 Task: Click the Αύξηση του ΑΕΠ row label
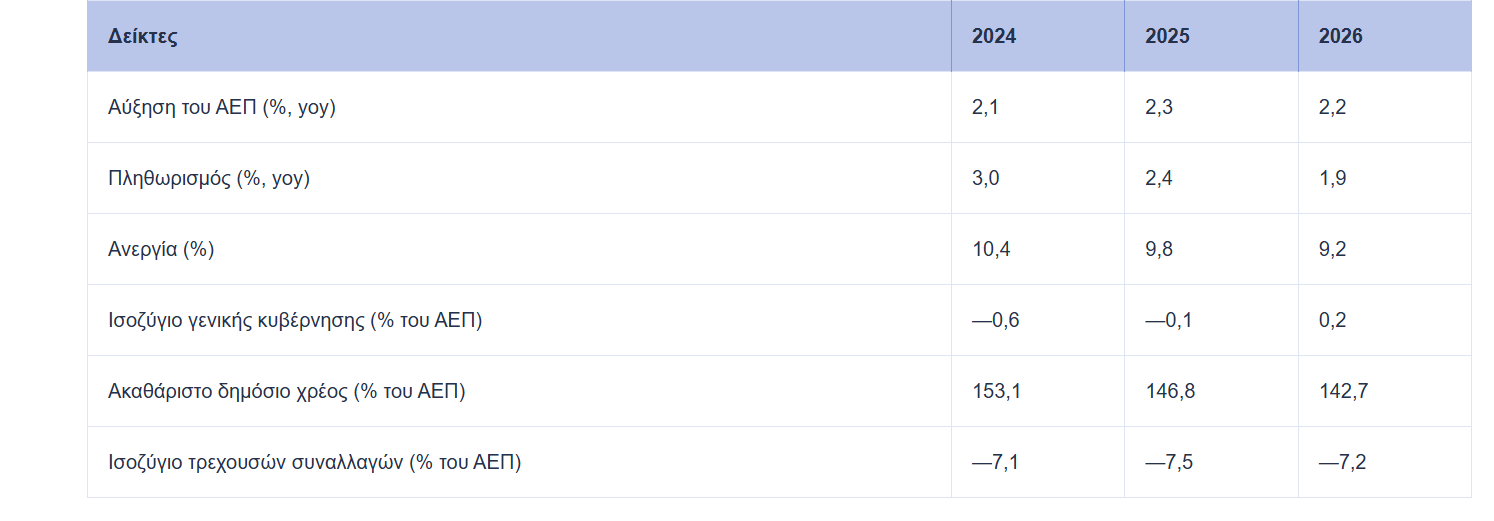tap(222, 108)
